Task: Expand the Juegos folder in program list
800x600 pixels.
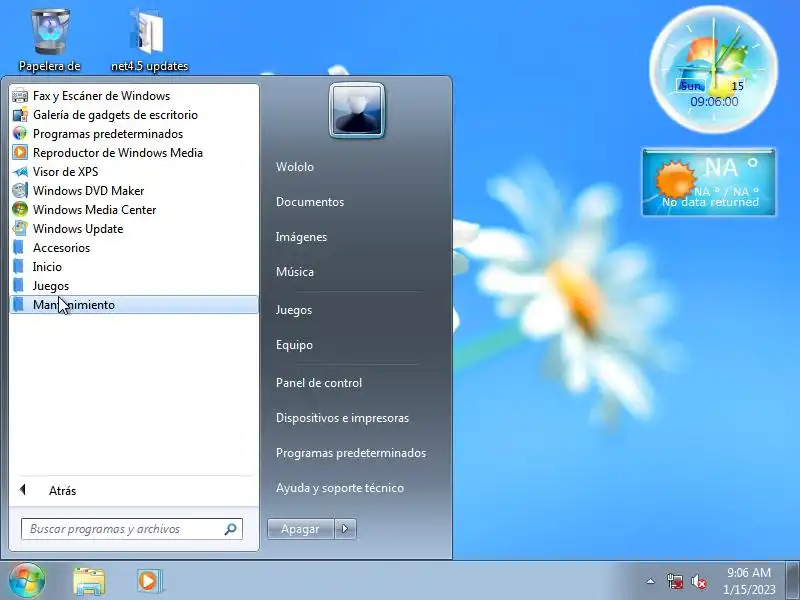Action: pyautogui.click(x=134, y=286)
